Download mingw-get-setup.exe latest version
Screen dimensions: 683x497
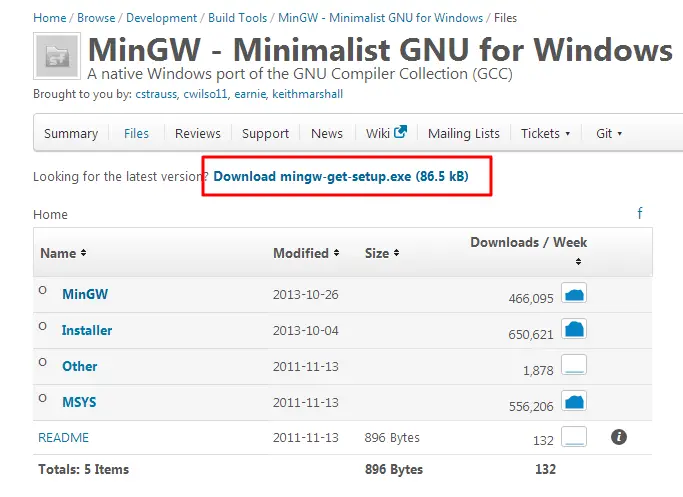(x=341, y=176)
